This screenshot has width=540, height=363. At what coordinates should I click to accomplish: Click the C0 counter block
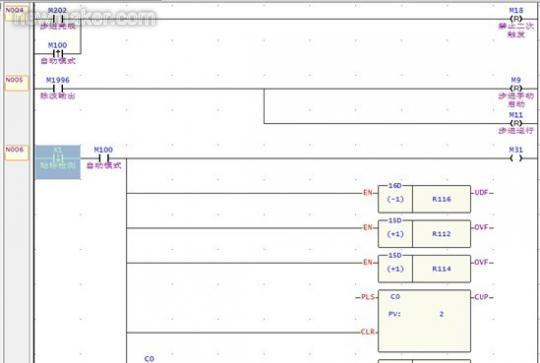(x=424, y=320)
